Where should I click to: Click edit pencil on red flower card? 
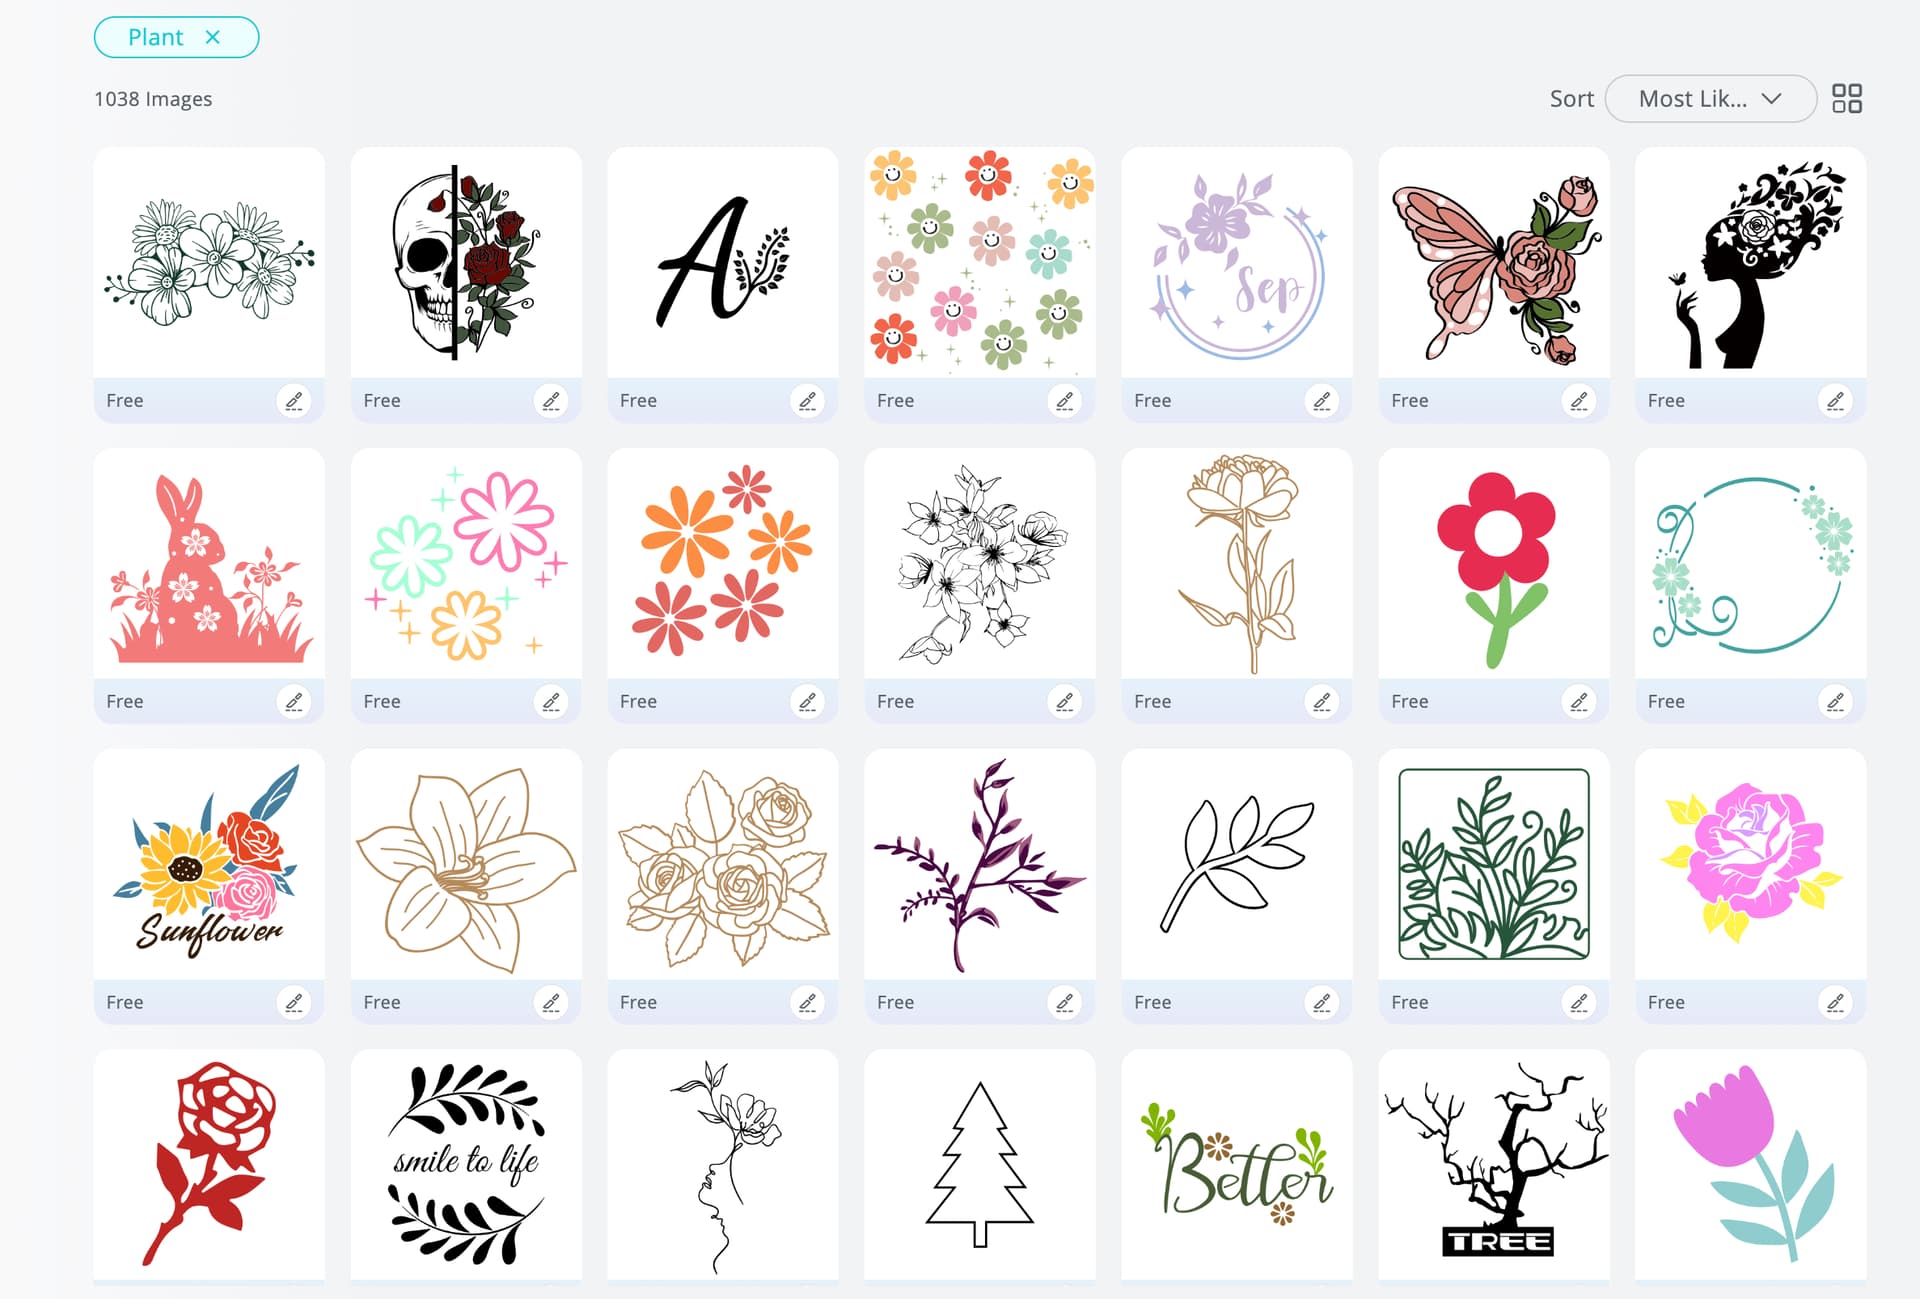[x=1579, y=702]
